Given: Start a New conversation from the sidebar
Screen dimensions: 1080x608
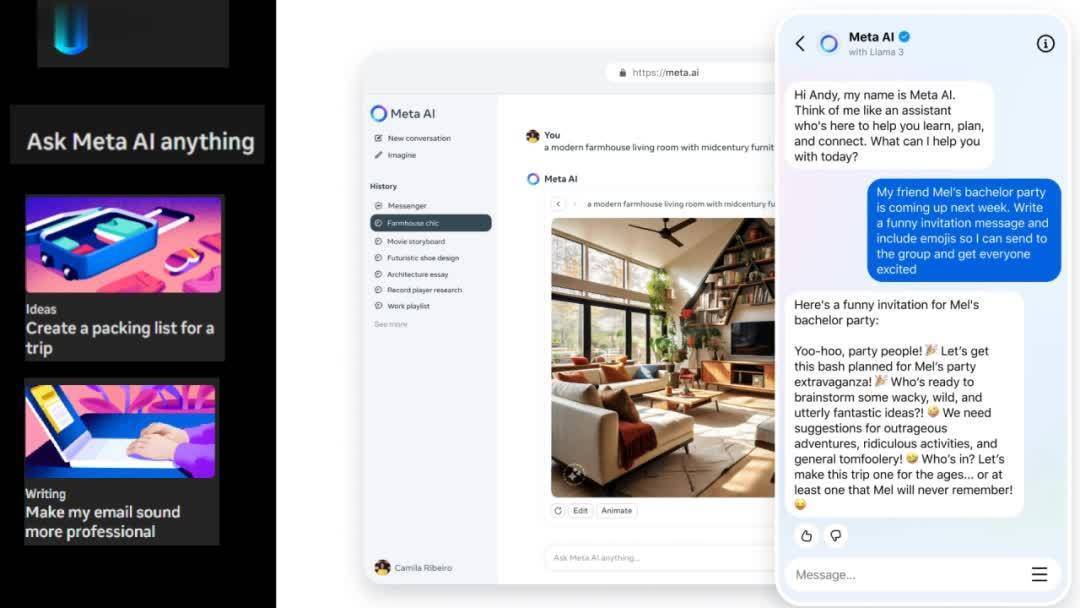Looking at the screenshot, I should (x=418, y=138).
